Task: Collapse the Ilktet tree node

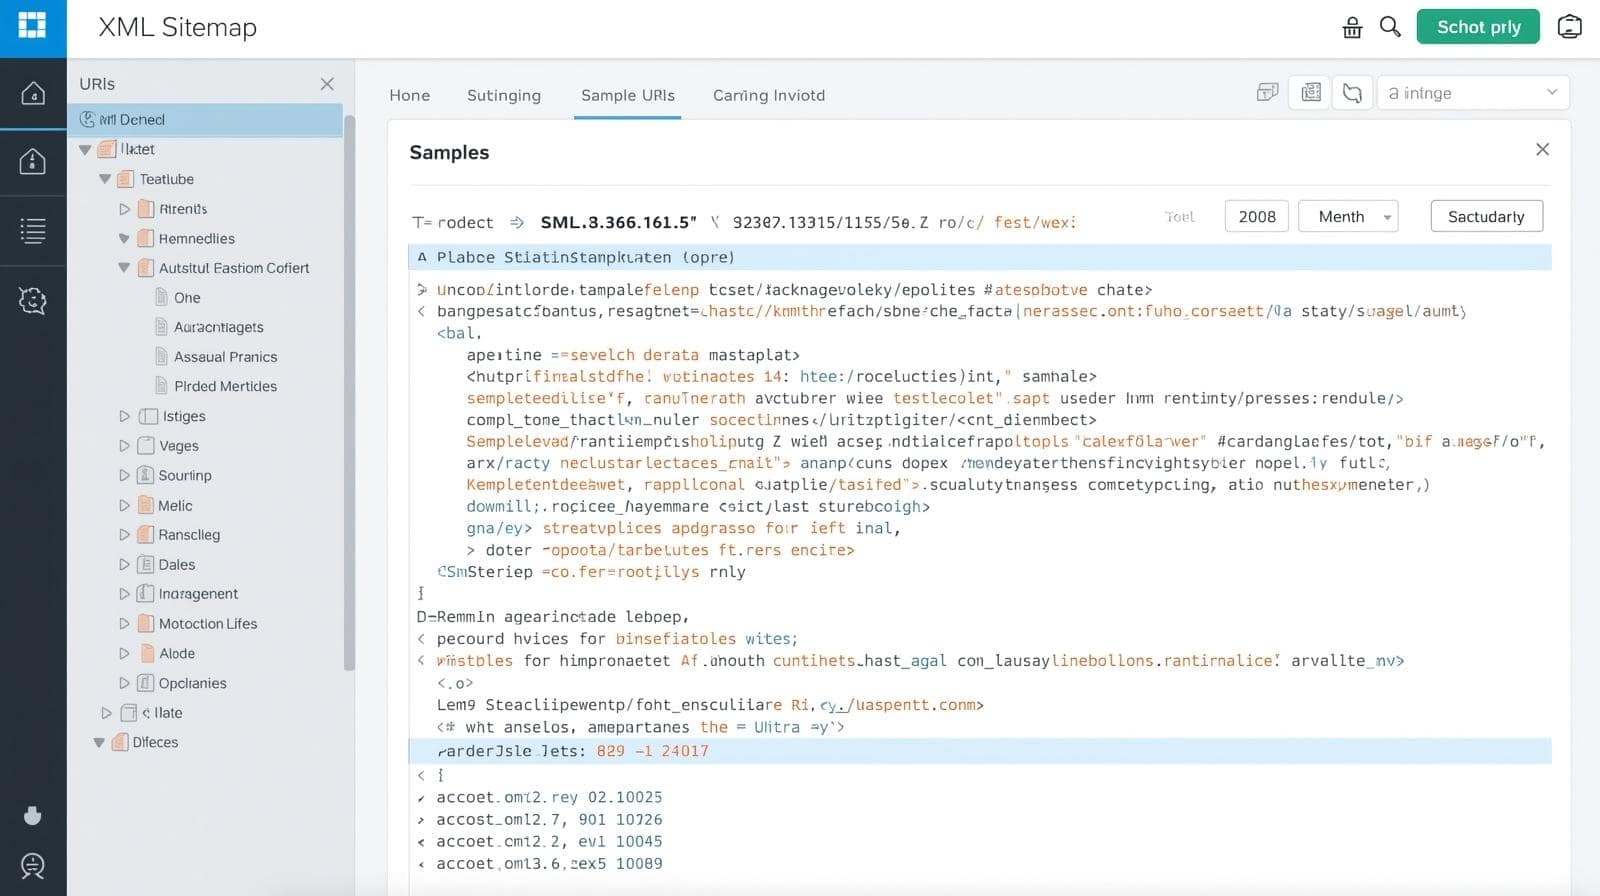Action: 85,150
